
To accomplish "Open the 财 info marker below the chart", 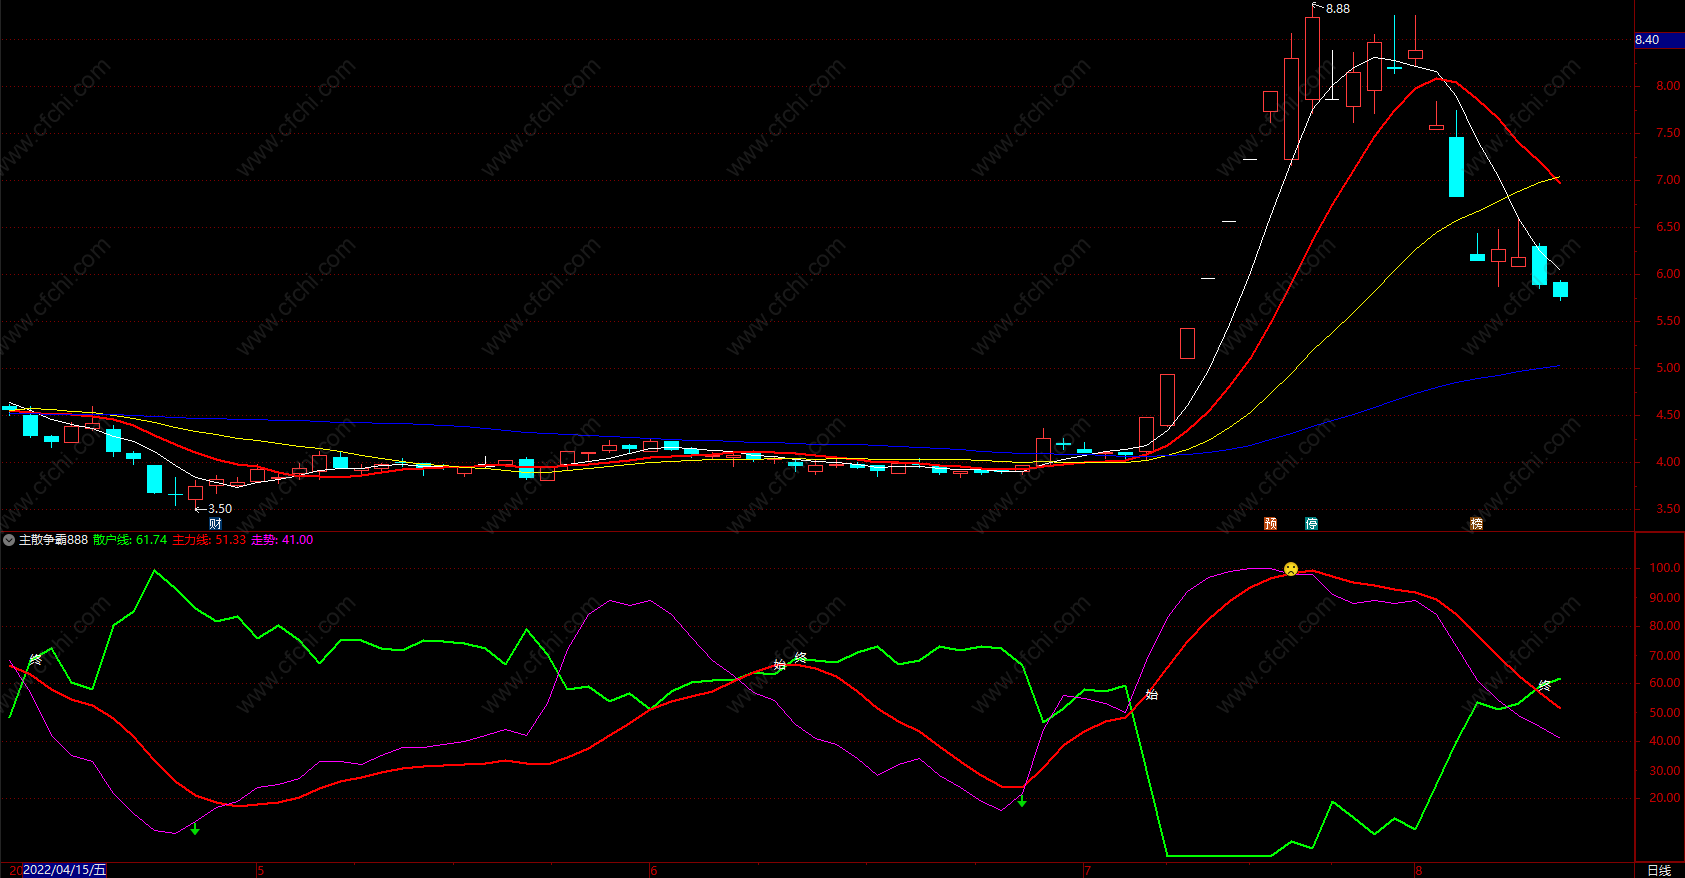I will [215, 524].
